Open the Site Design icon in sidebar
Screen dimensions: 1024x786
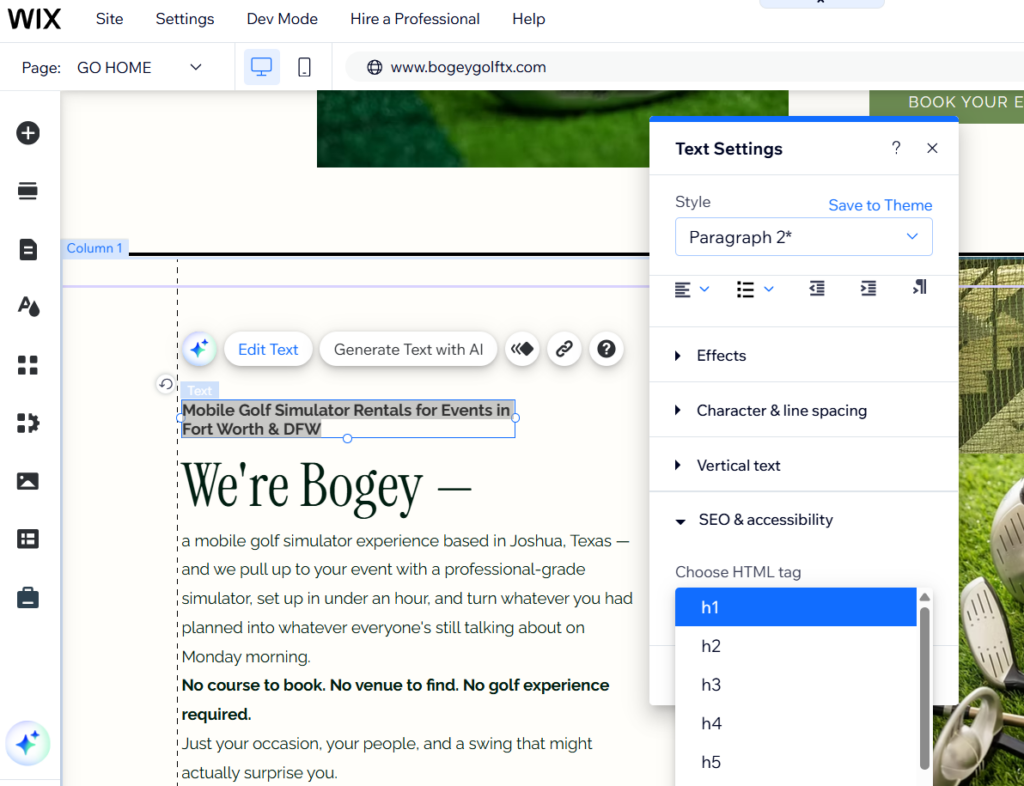pyautogui.click(x=28, y=306)
